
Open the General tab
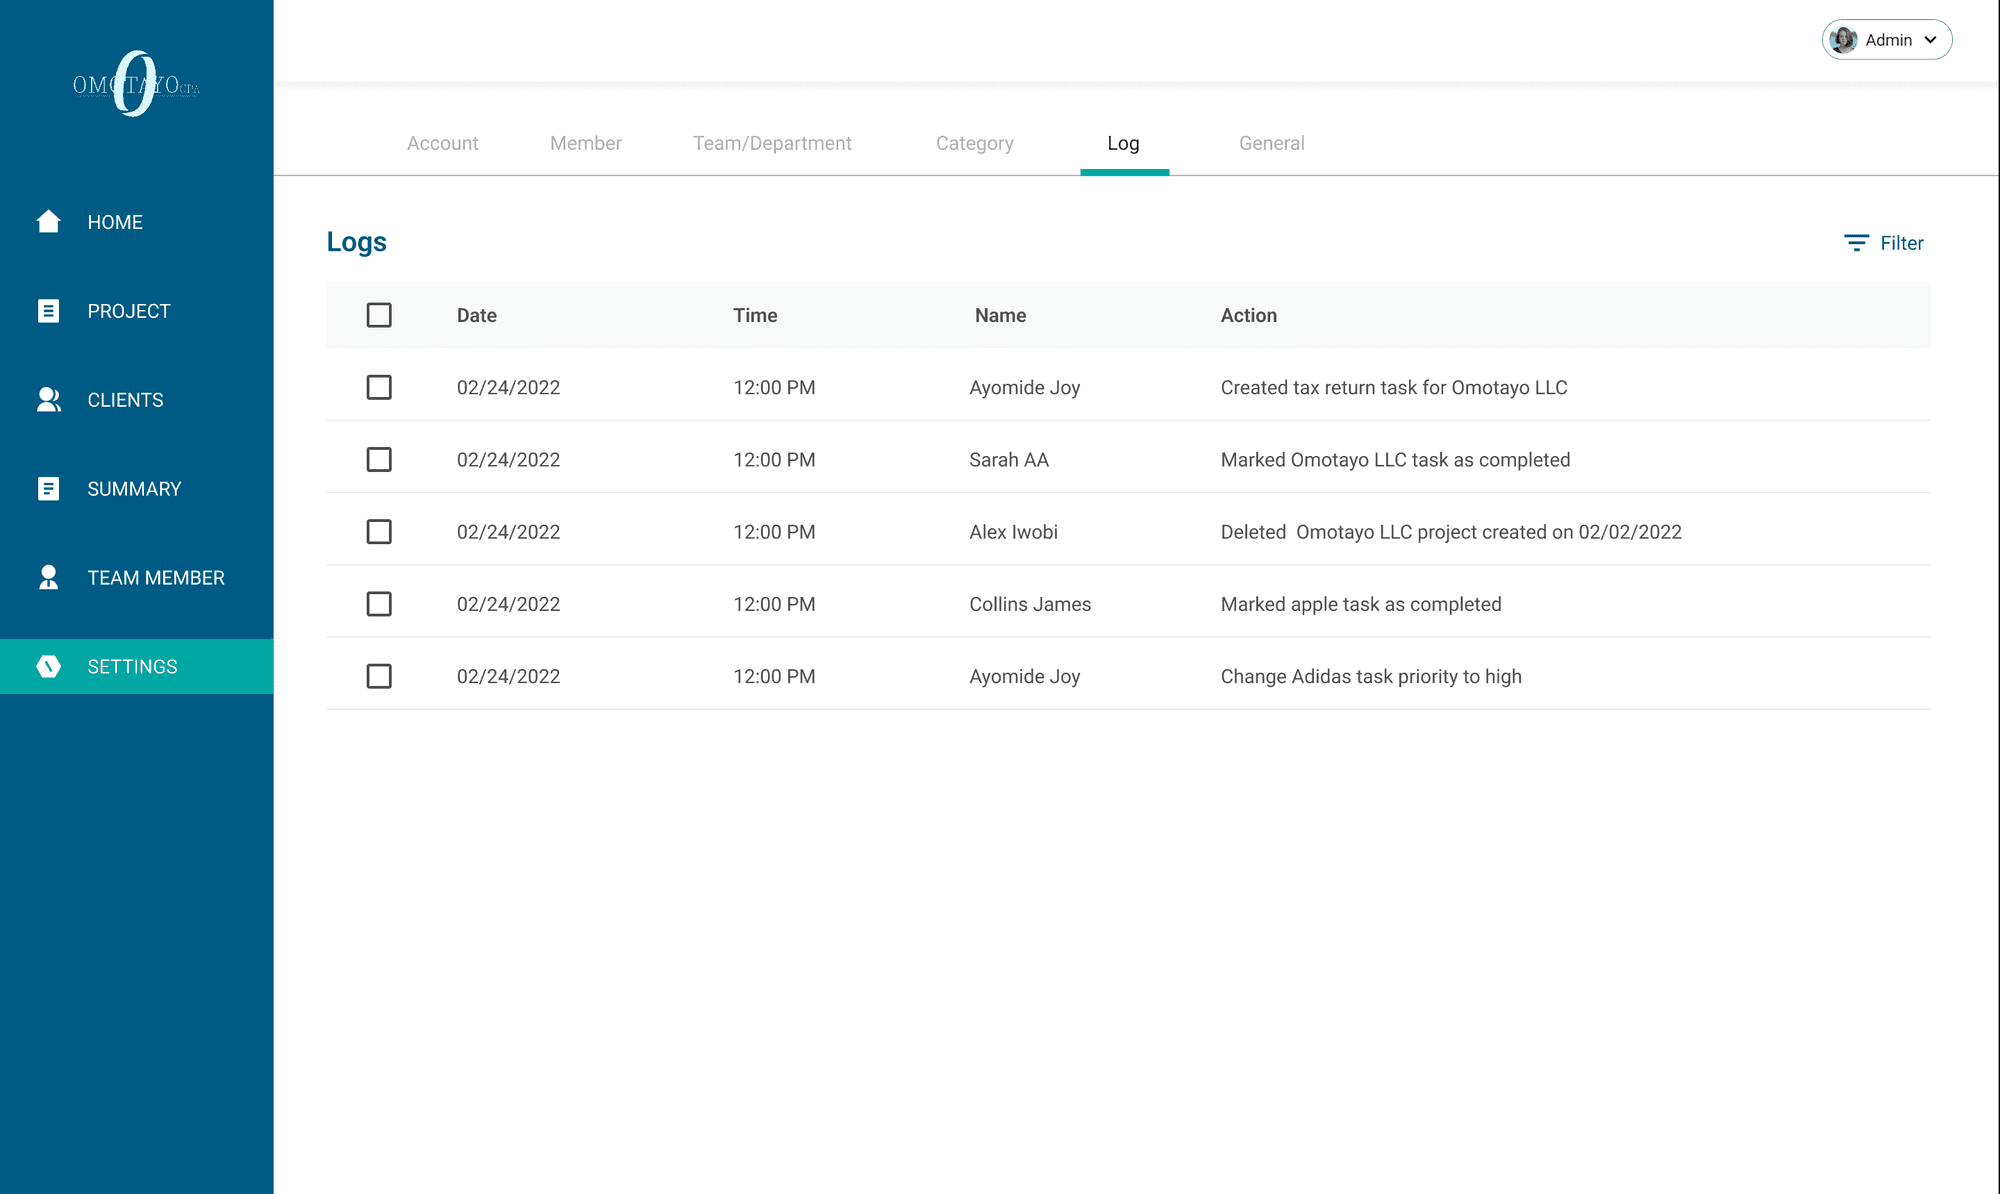point(1271,143)
